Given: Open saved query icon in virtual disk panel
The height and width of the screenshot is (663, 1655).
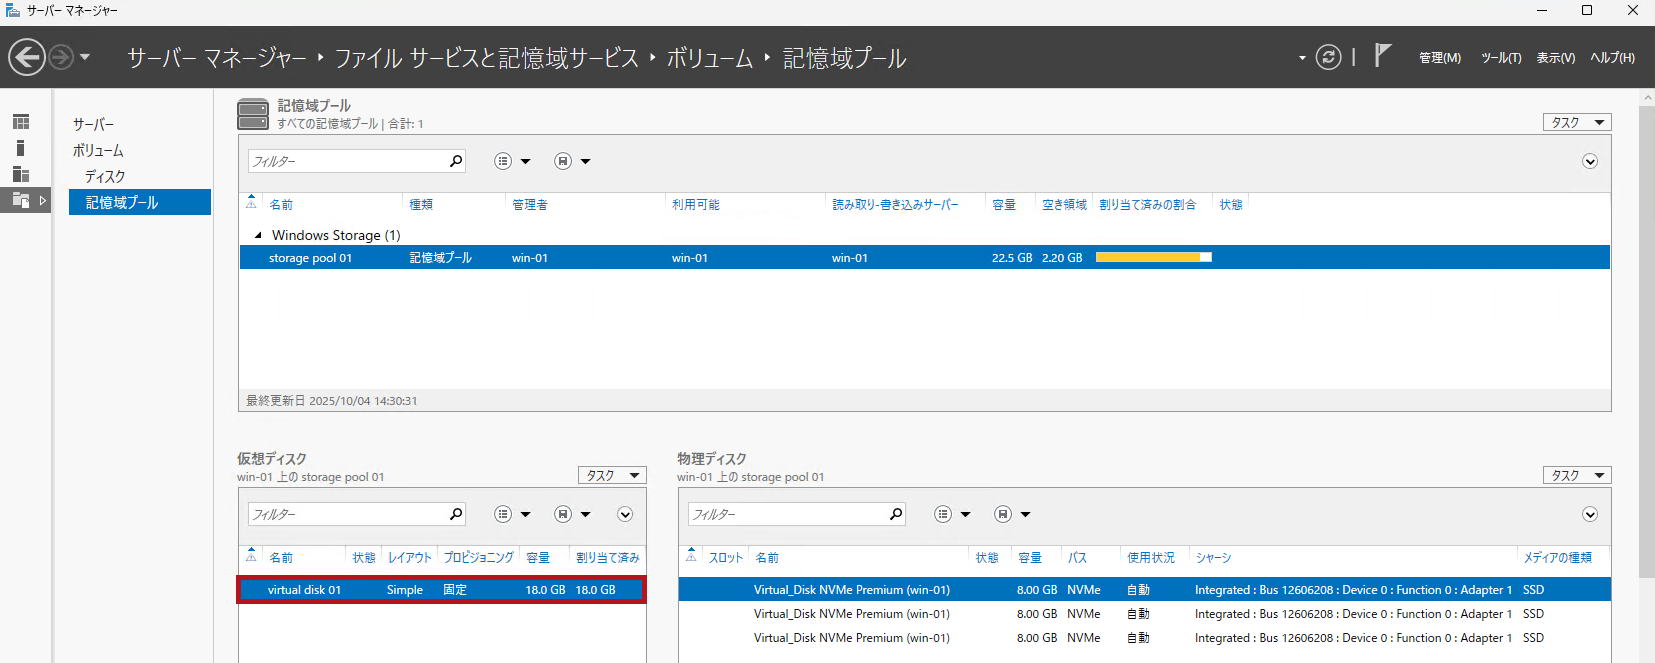Looking at the screenshot, I should (x=563, y=514).
